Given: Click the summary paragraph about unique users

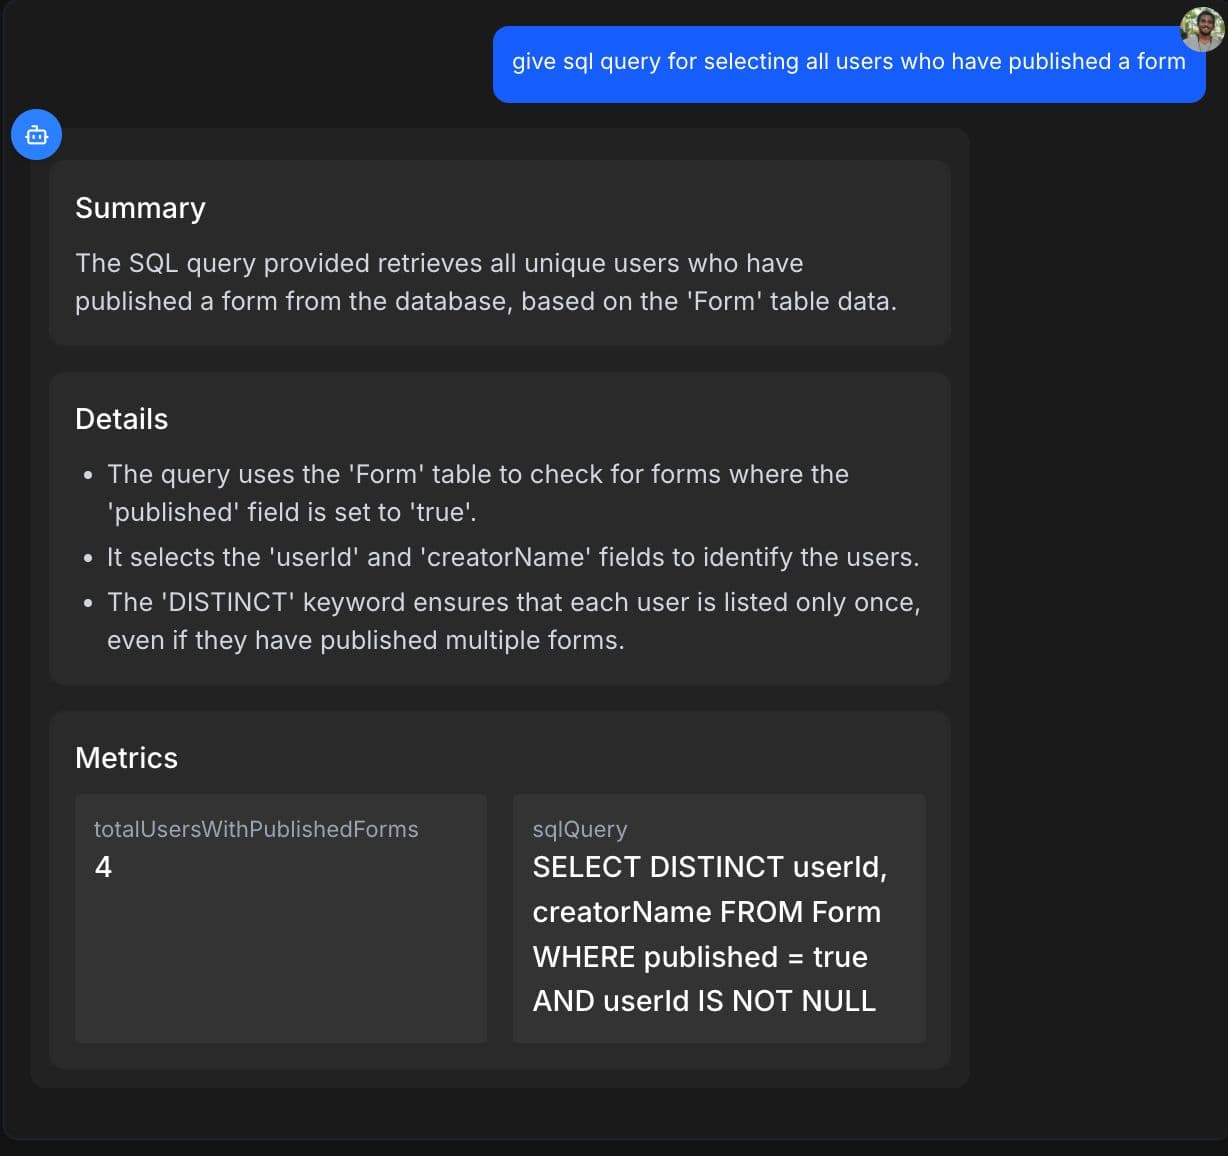Looking at the screenshot, I should [x=485, y=282].
